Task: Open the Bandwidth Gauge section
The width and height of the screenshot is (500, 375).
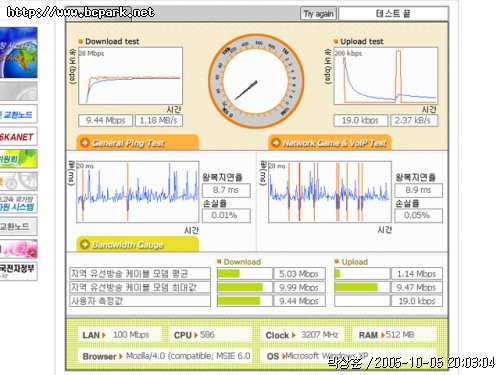Action: [x=138, y=244]
